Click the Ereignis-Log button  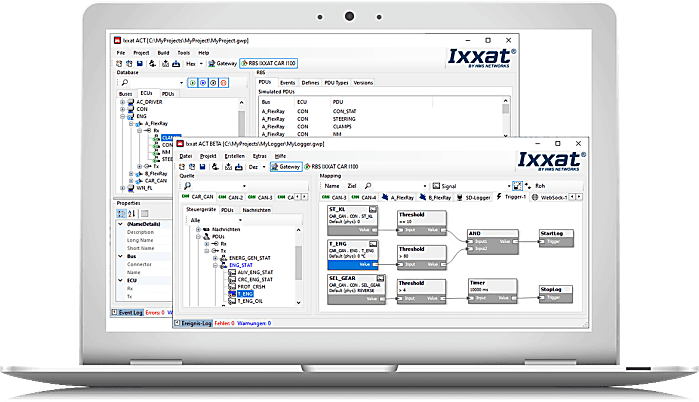coord(193,323)
